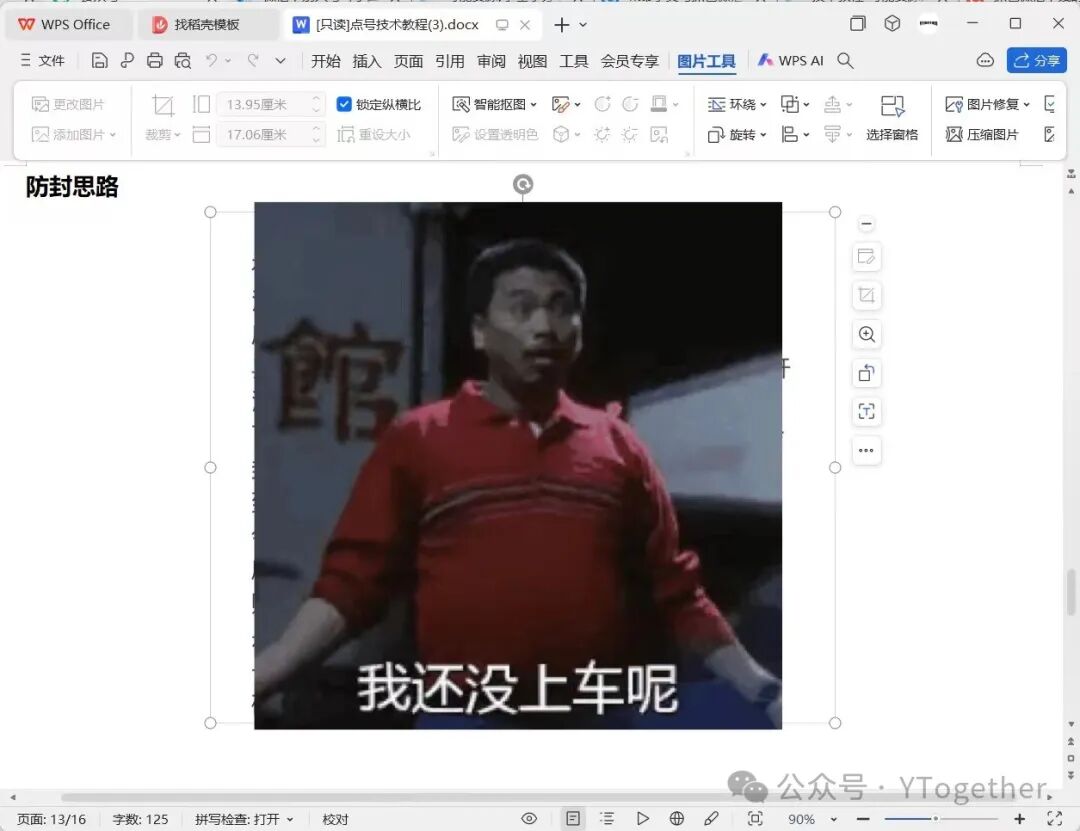Click the floating rotate icon beside image

866,373
